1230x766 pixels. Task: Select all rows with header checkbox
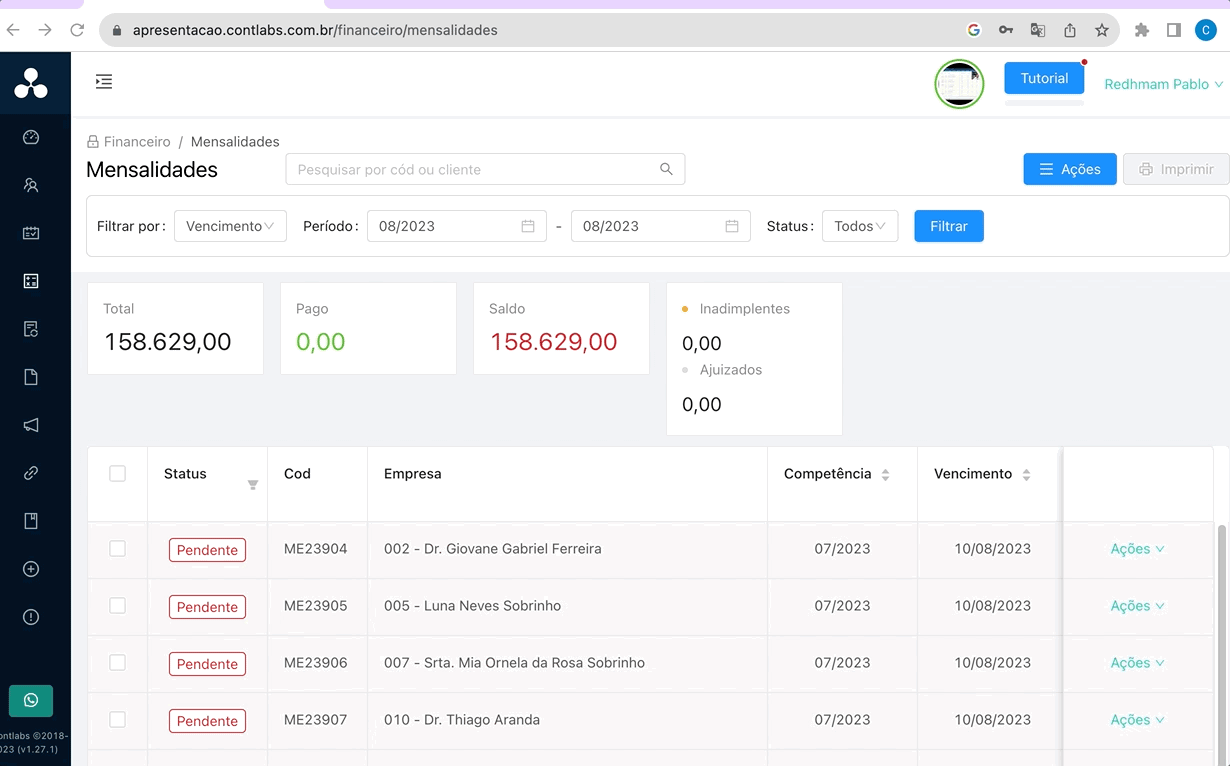tap(118, 474)
